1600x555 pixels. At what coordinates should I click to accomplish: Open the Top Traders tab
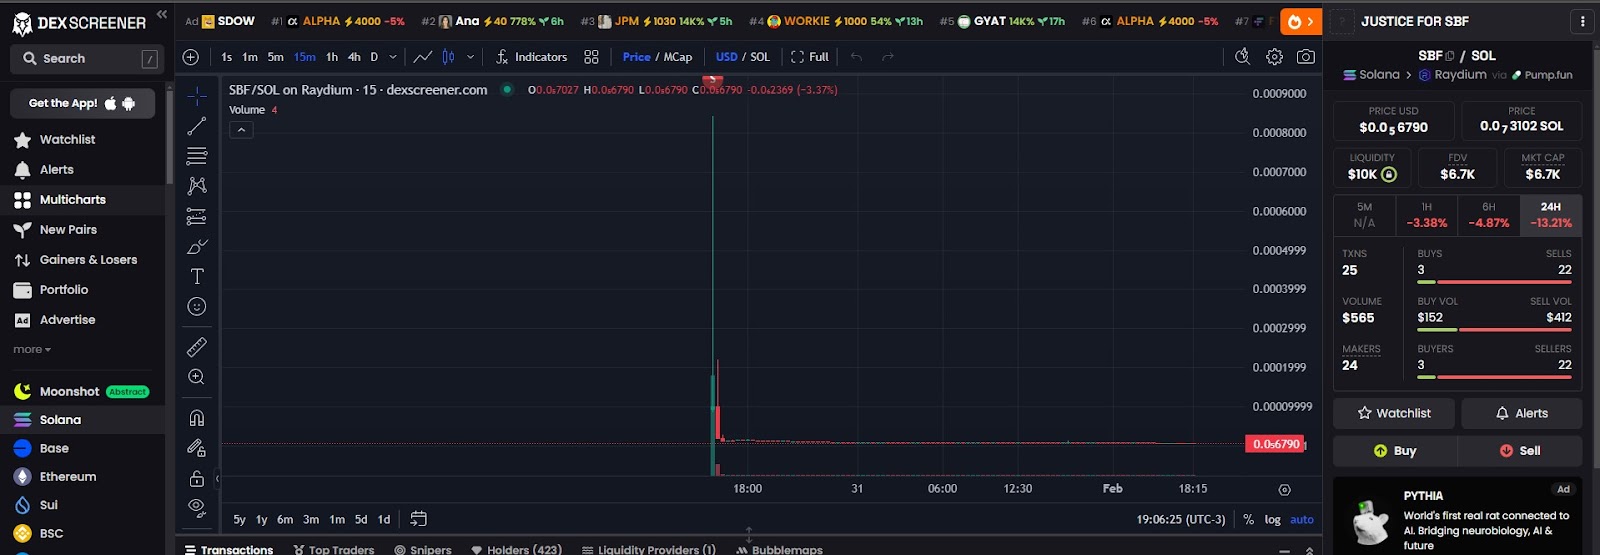[334, 549]
